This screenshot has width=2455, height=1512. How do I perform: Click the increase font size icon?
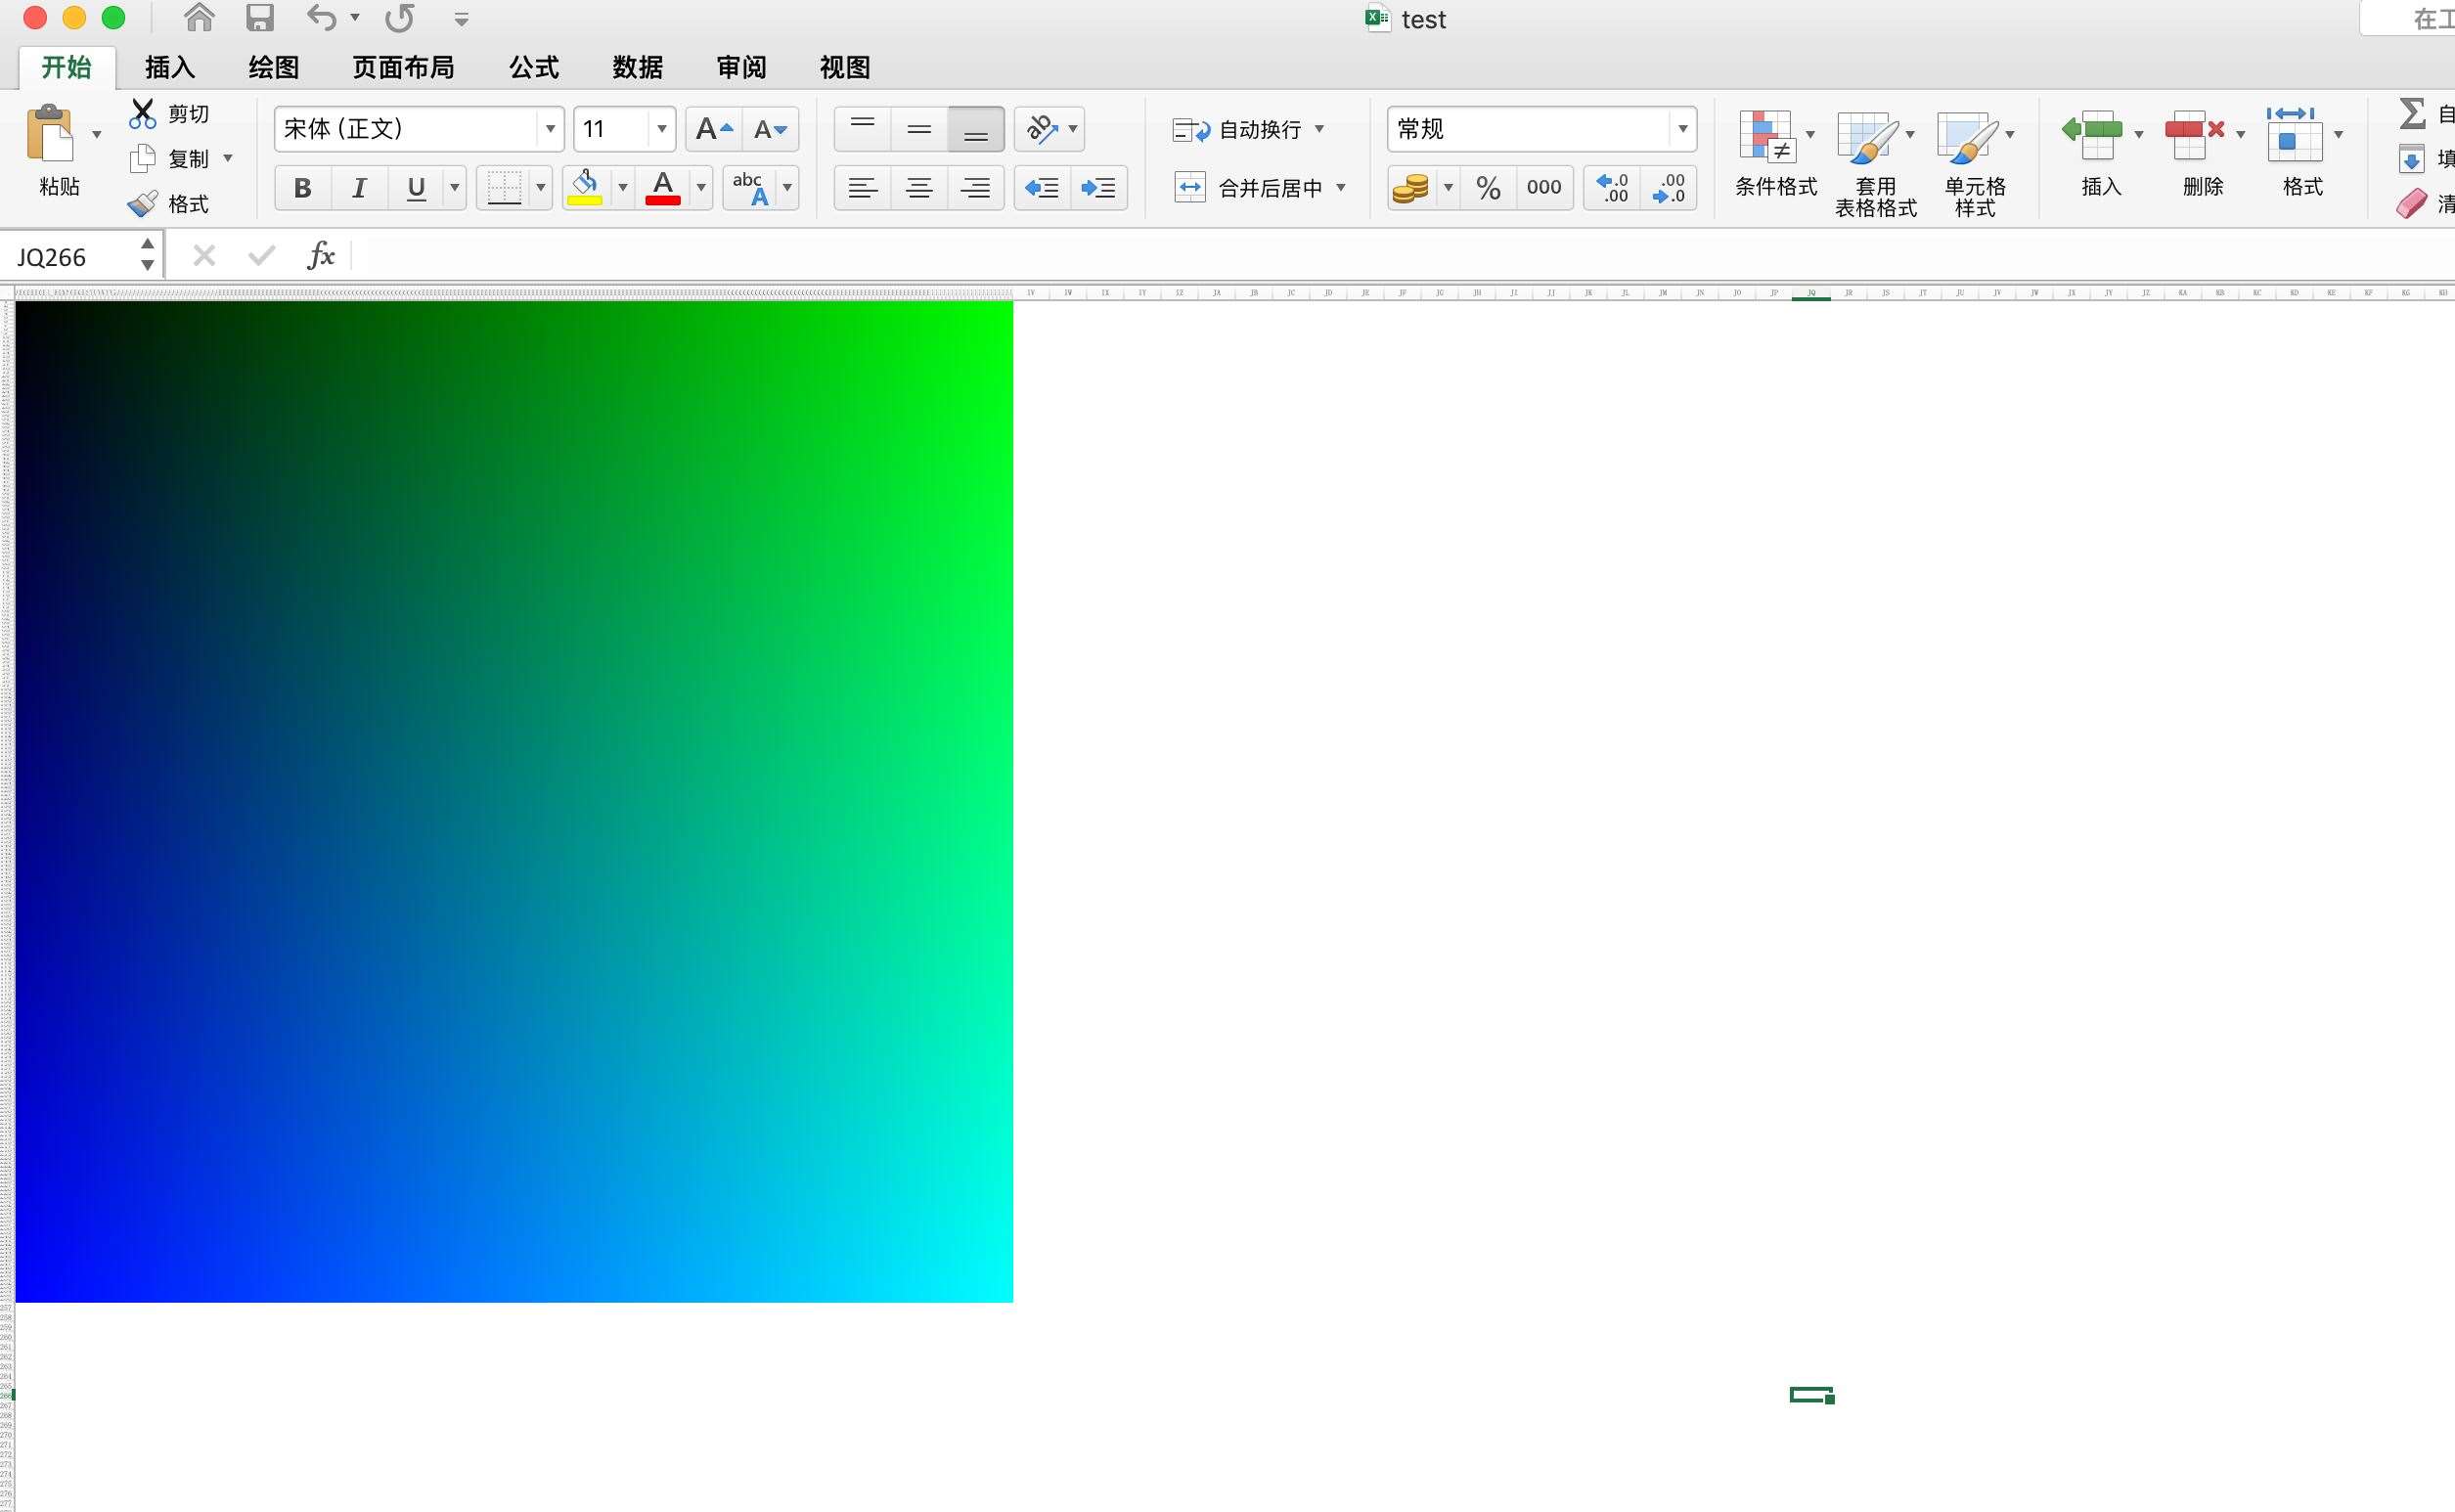click(x=713, y=129)
